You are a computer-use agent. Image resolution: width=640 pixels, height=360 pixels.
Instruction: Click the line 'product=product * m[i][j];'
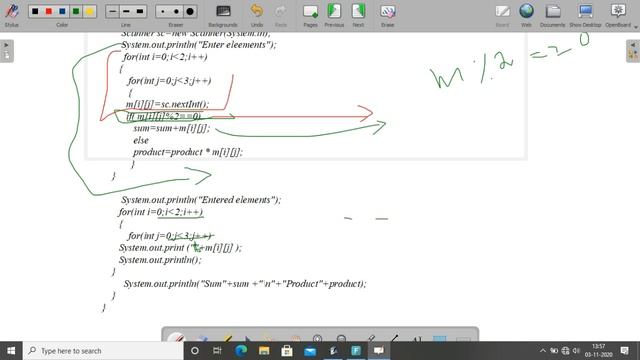click(x=188, y=152)
